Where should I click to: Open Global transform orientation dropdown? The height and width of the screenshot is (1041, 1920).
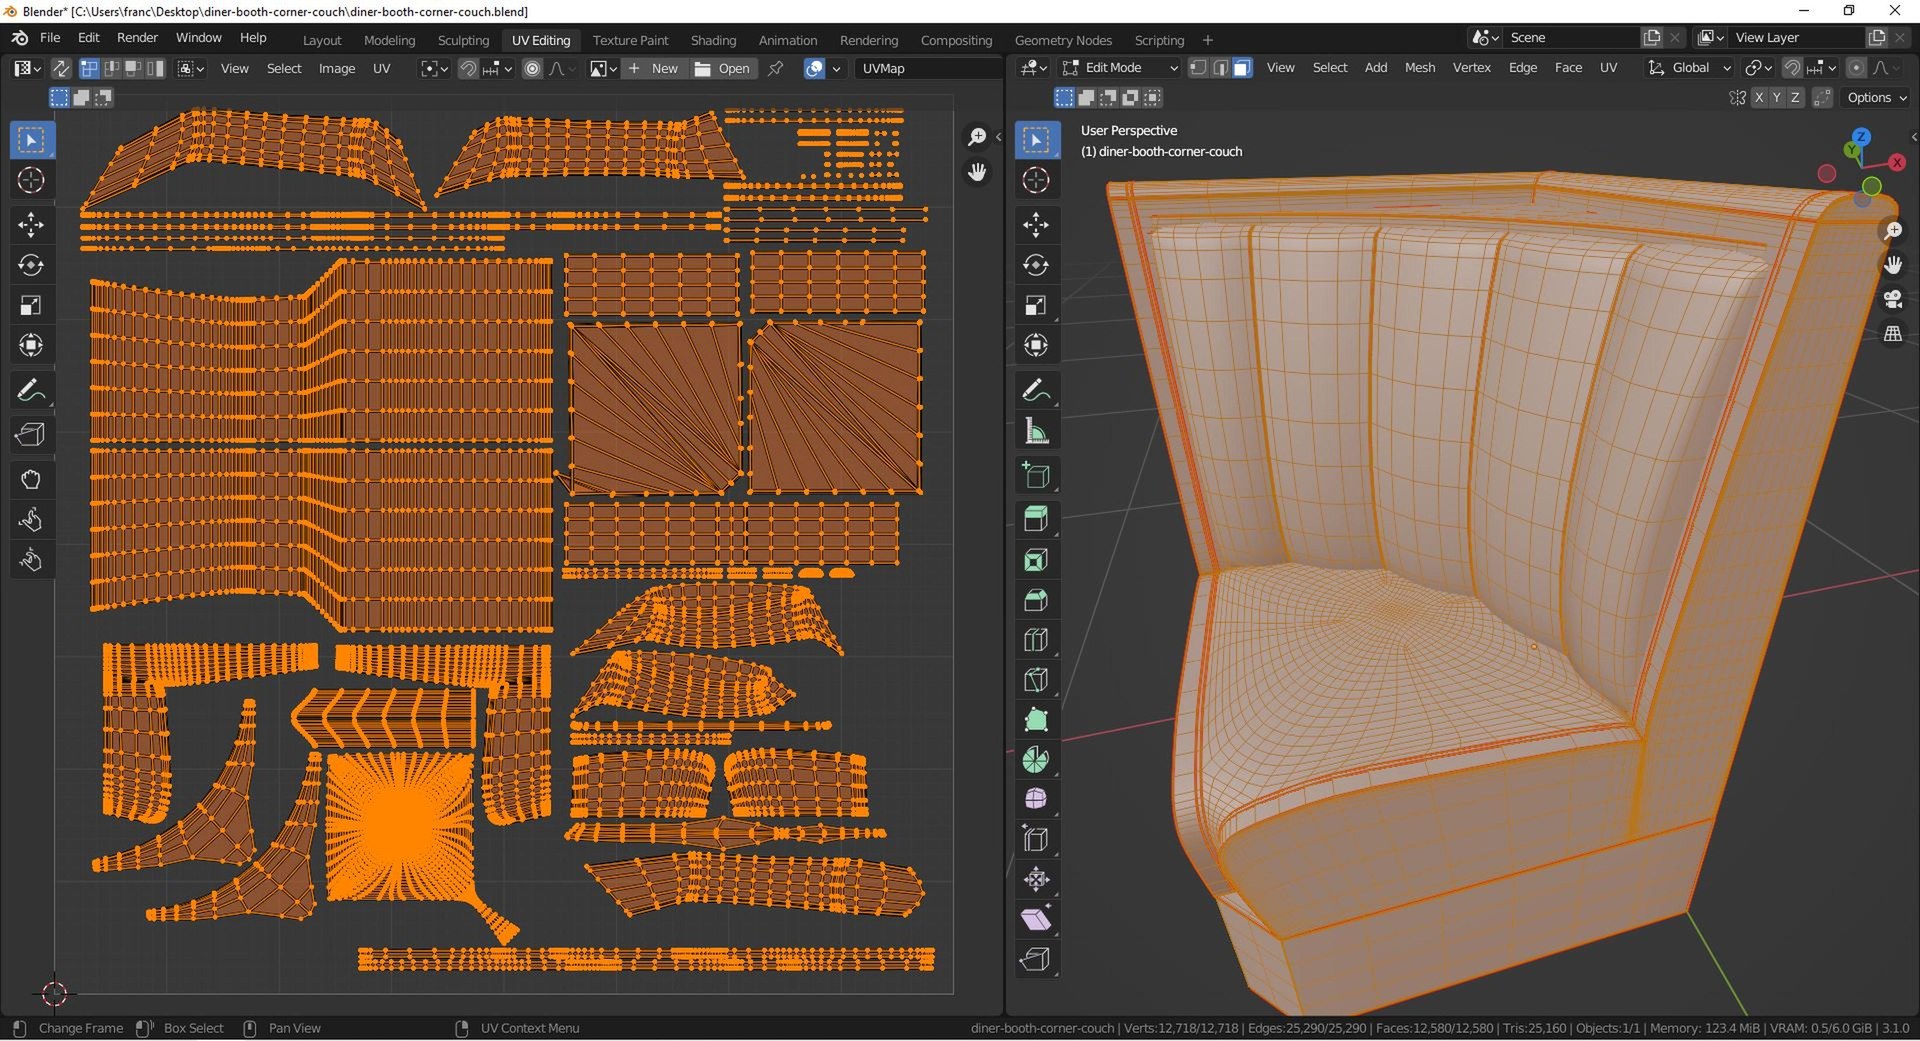pos(1689,67)
